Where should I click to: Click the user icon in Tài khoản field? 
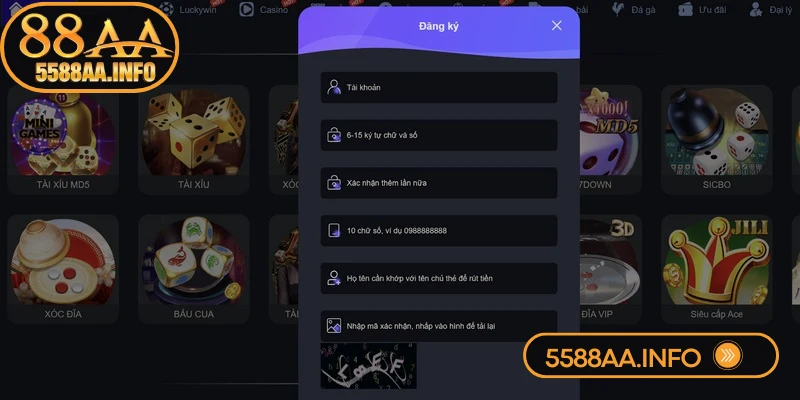point(334,87)
